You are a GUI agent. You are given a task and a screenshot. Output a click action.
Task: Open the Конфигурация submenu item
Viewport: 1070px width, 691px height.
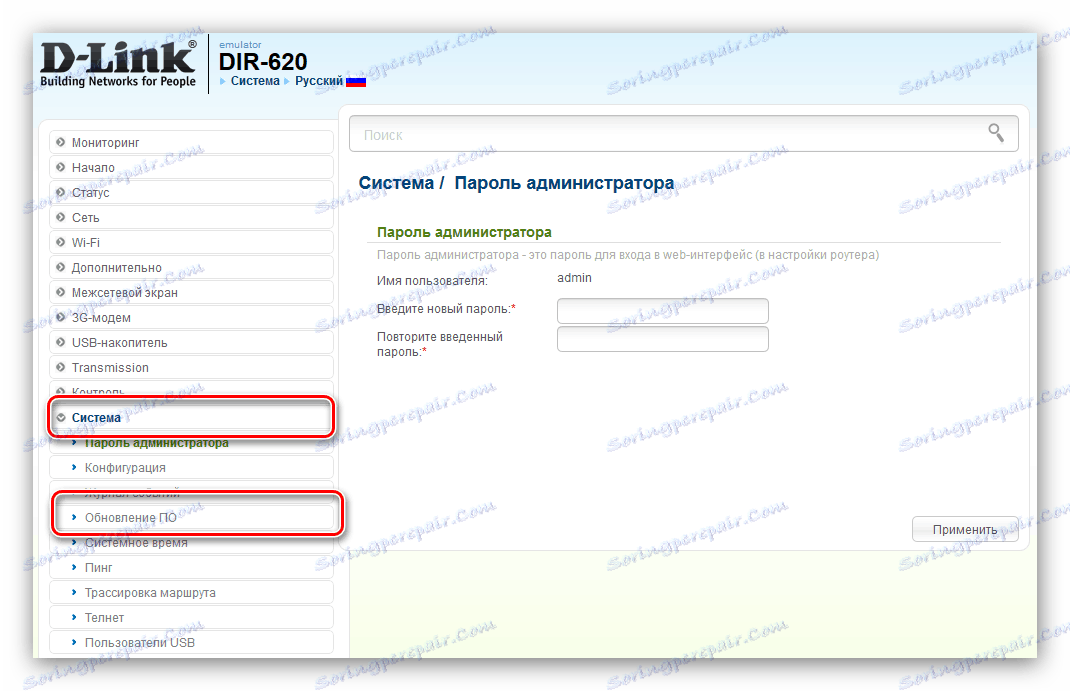tap(191, 467)
